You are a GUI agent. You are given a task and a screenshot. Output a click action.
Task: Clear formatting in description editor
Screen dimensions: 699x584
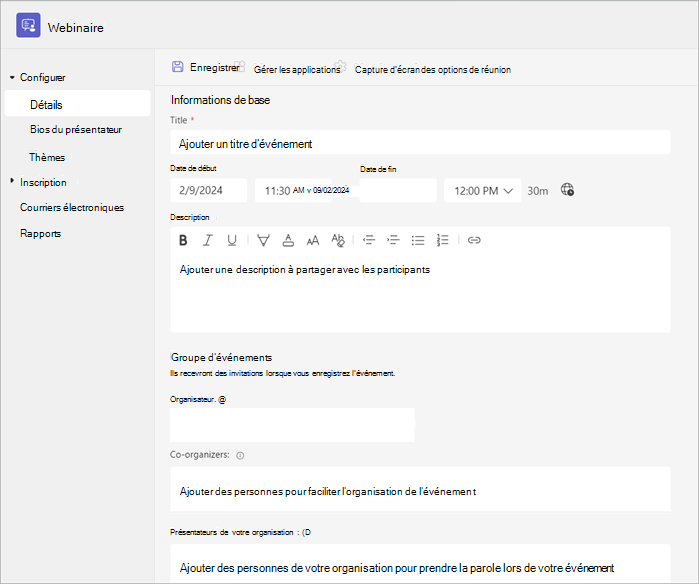pyautogui.click(x=338, y=240)
